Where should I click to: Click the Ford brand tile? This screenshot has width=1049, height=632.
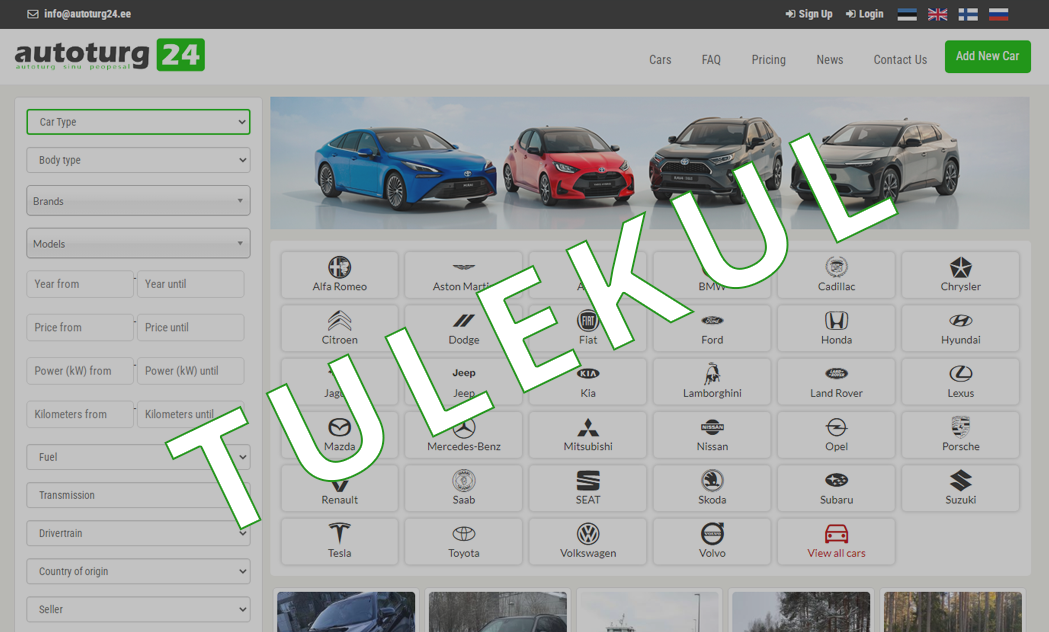(712, 328)
